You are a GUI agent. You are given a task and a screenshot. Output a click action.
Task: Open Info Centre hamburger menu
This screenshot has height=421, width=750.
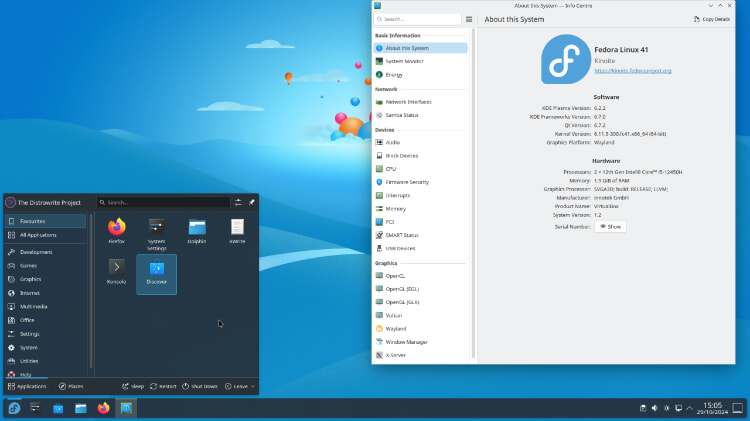(x=469, y=19)
